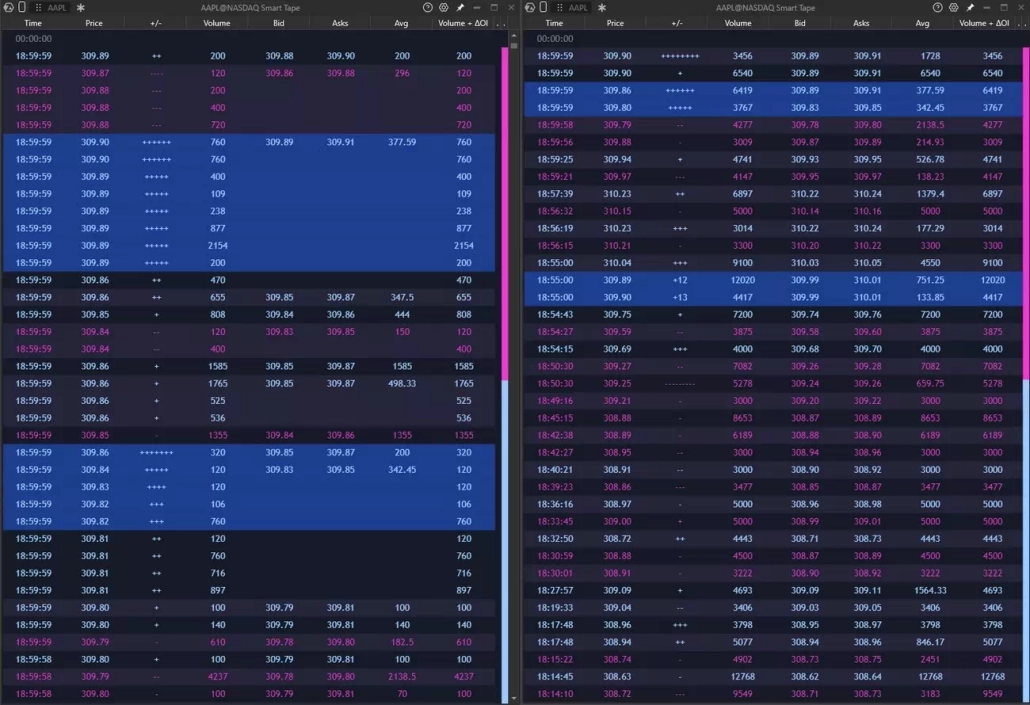
Task: Click the 347.5 average value in the left panel
Action: pyautogui.click(x=401, y=297)
